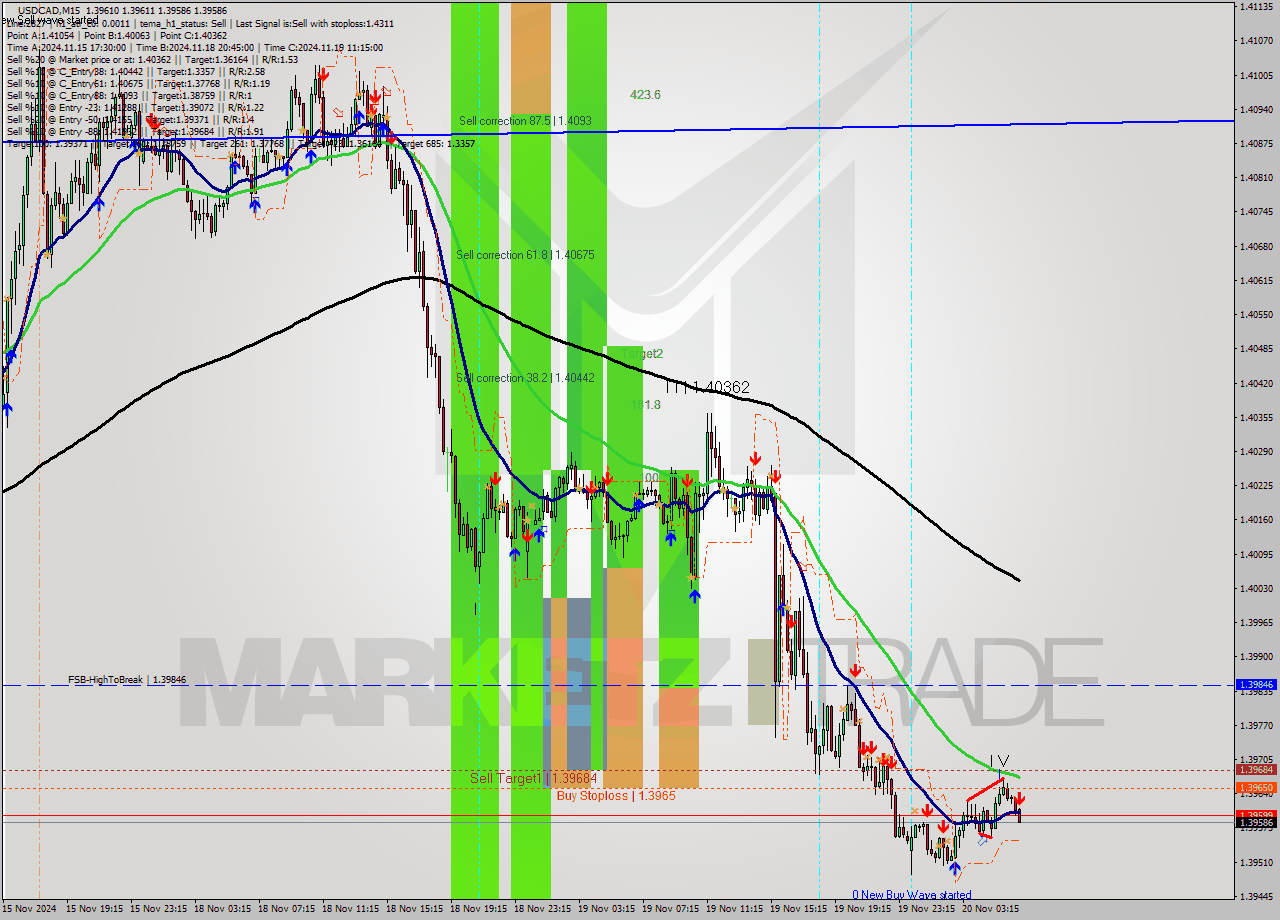Click the '19 Nov 03:15' time axis label
1280x920 pixels.
point(607,909)
